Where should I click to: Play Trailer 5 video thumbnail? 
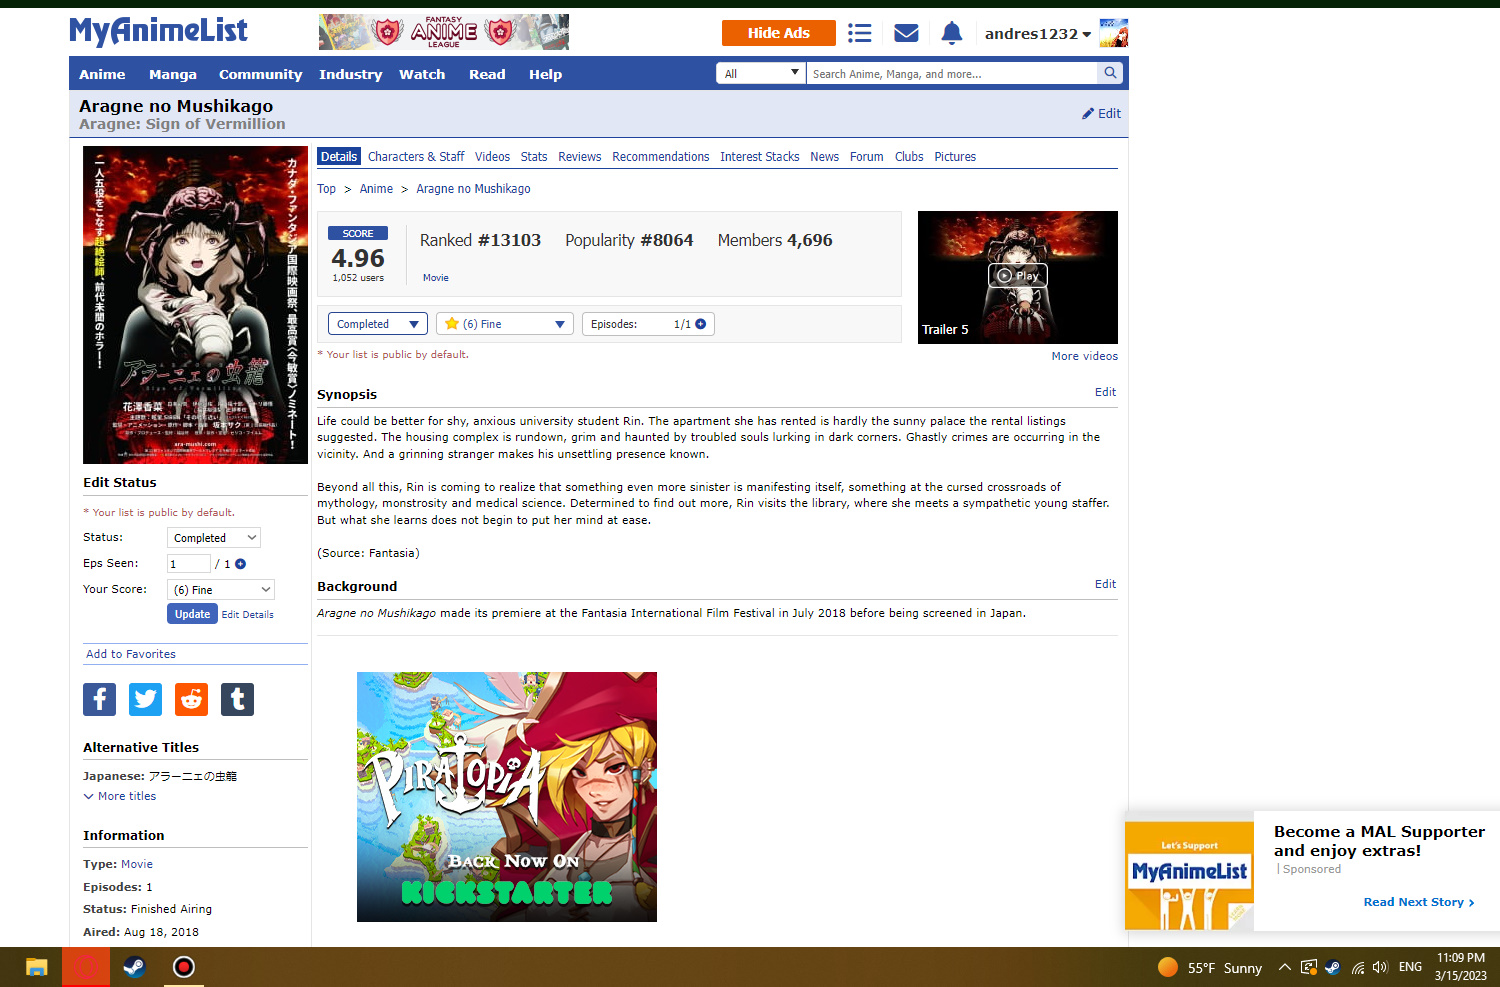pos(1017,276)
